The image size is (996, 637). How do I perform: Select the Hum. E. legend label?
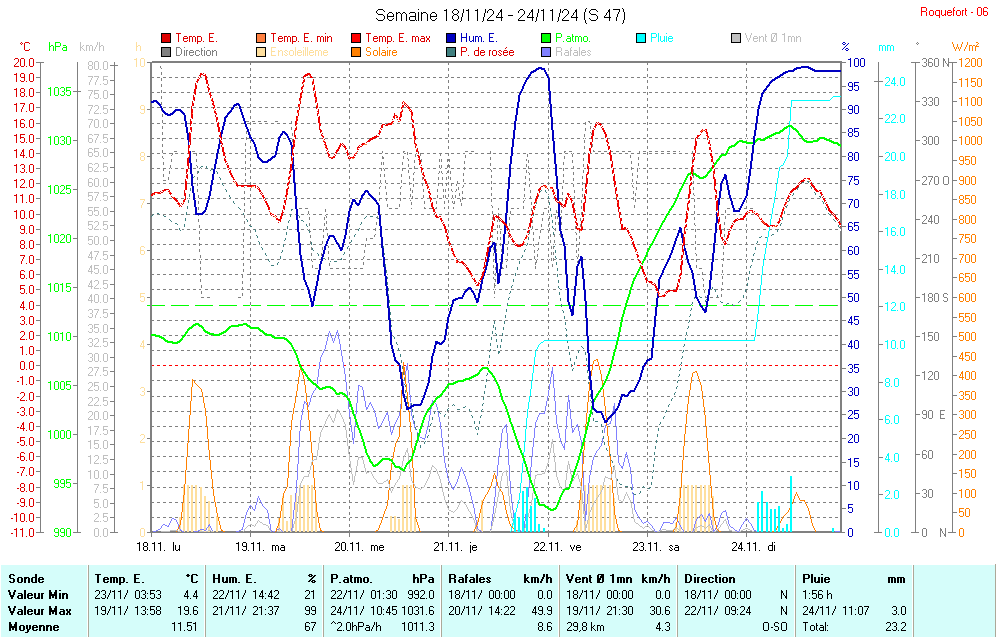479,38
